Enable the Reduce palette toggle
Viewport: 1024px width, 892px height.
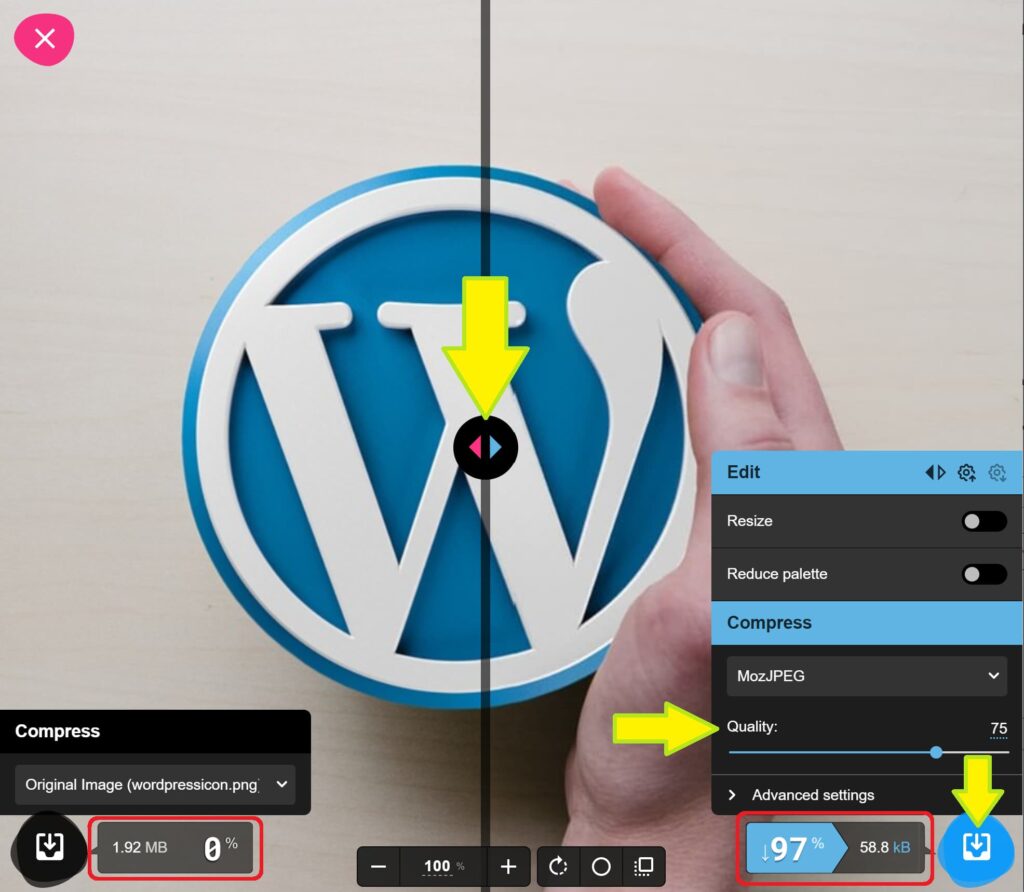(x=984, y=574)
